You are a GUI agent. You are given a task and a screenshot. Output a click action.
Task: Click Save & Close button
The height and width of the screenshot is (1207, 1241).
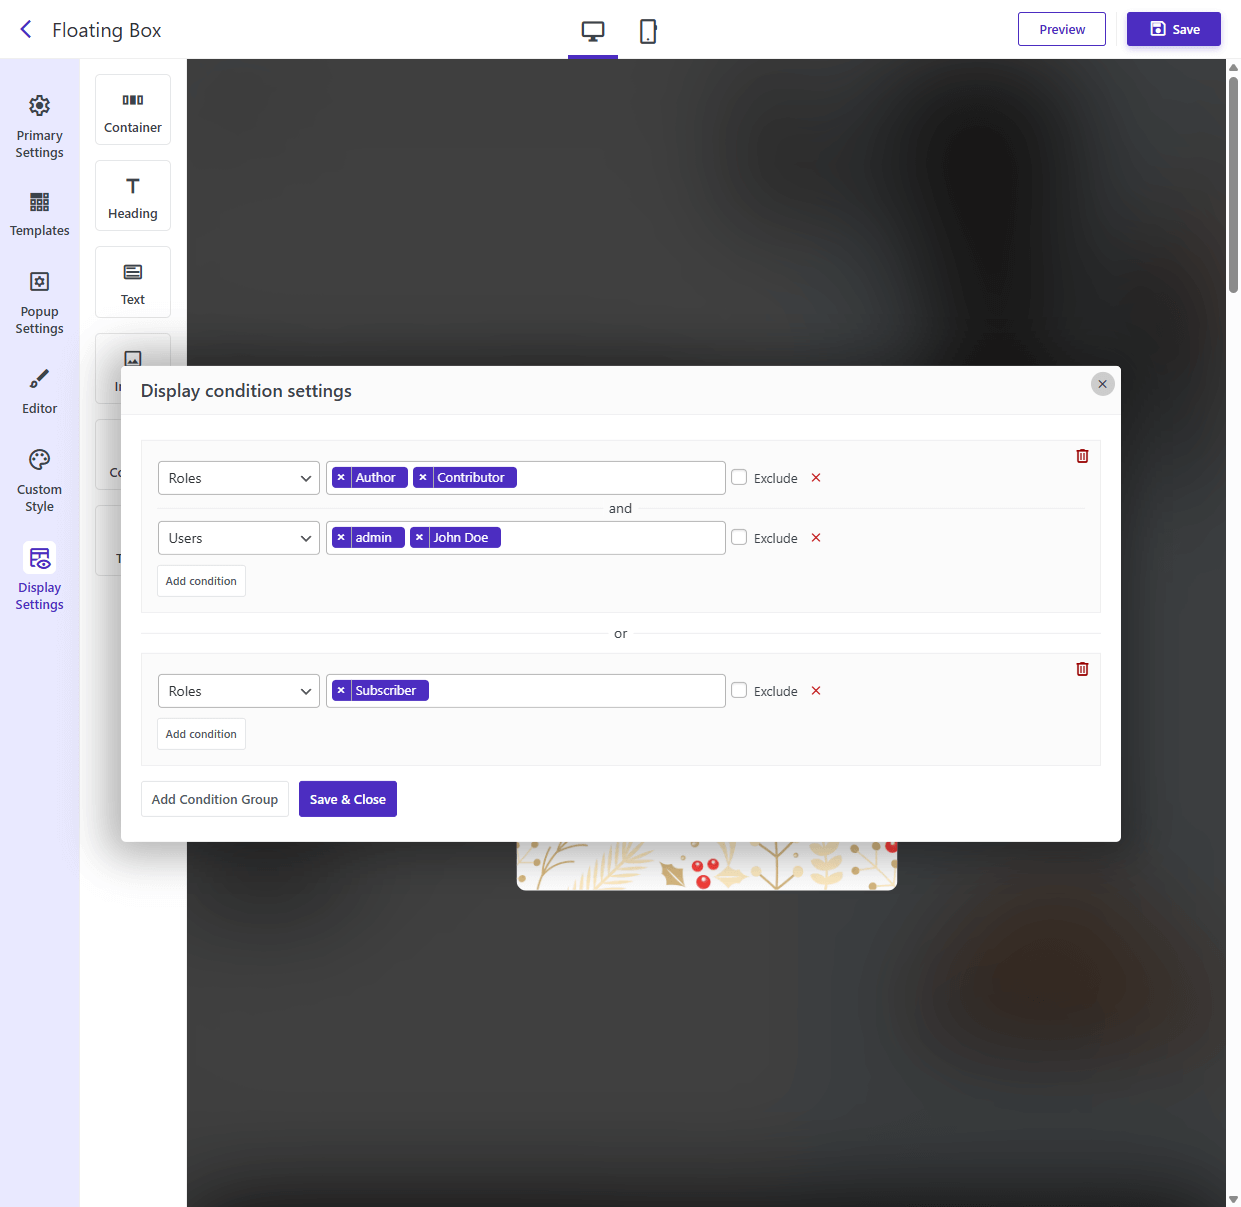coord(348,799)
